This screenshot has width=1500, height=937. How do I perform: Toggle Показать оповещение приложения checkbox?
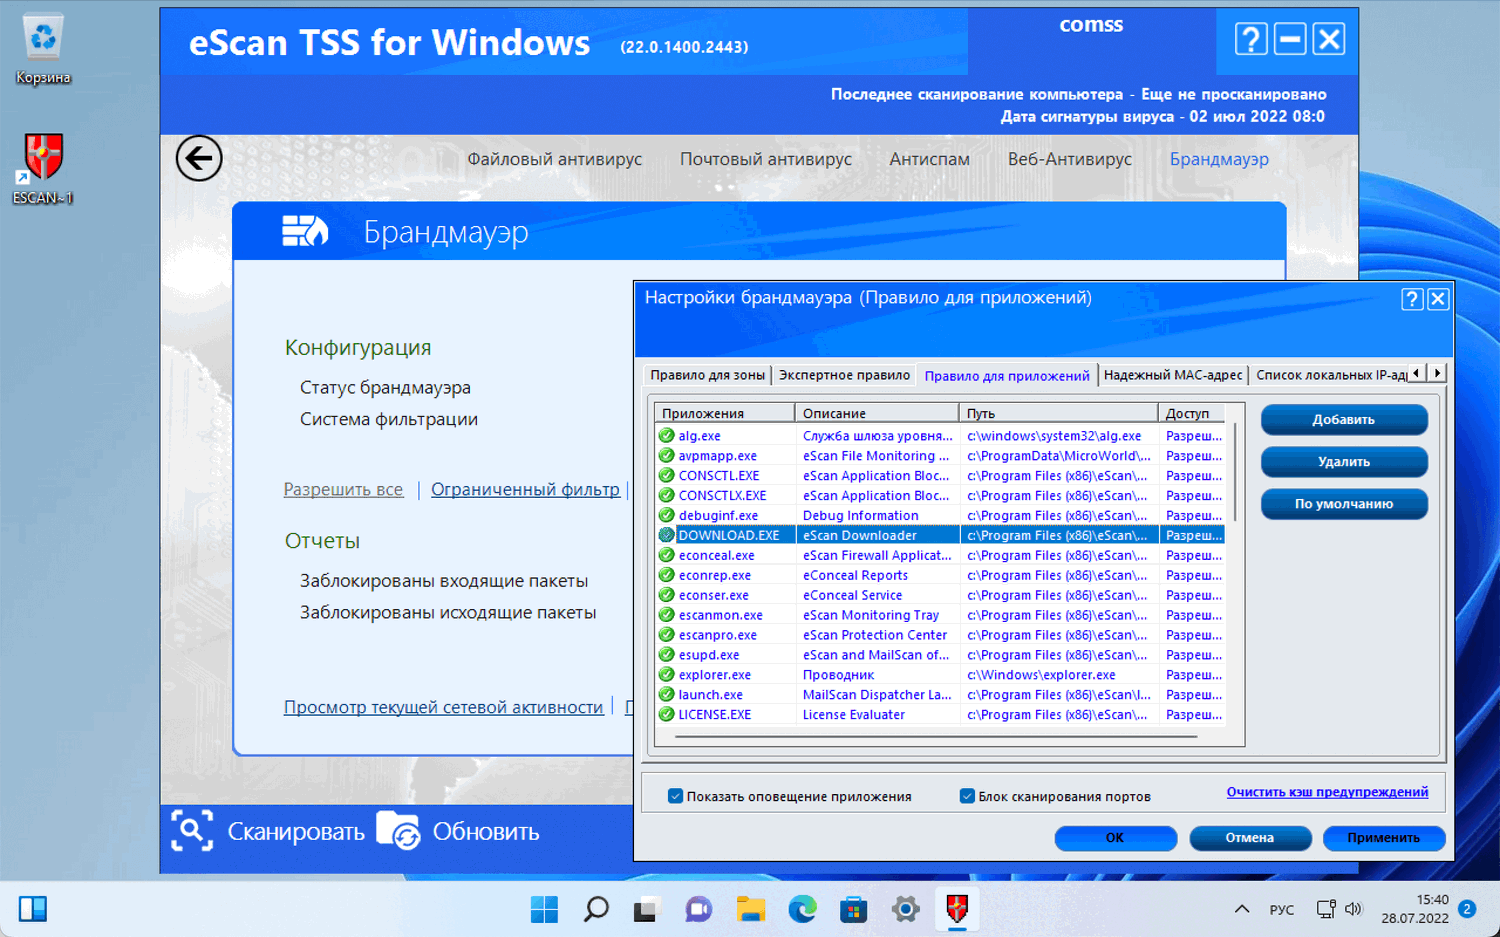click(675, 796)
